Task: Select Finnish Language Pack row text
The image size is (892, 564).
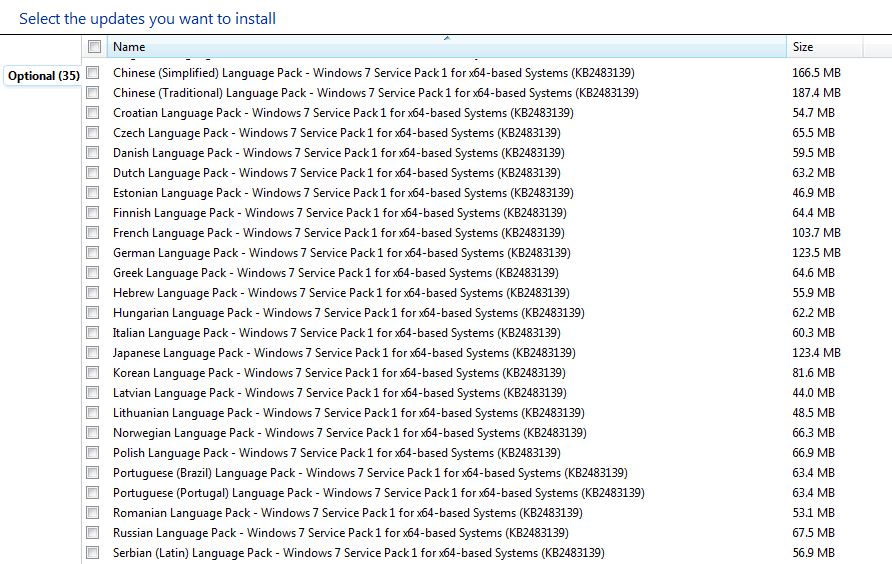Action: pos(340,212)
